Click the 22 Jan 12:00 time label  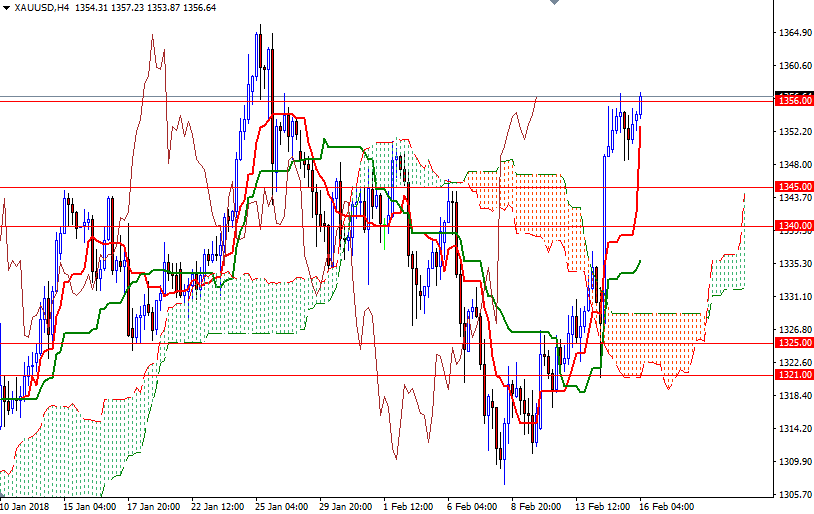218,507
